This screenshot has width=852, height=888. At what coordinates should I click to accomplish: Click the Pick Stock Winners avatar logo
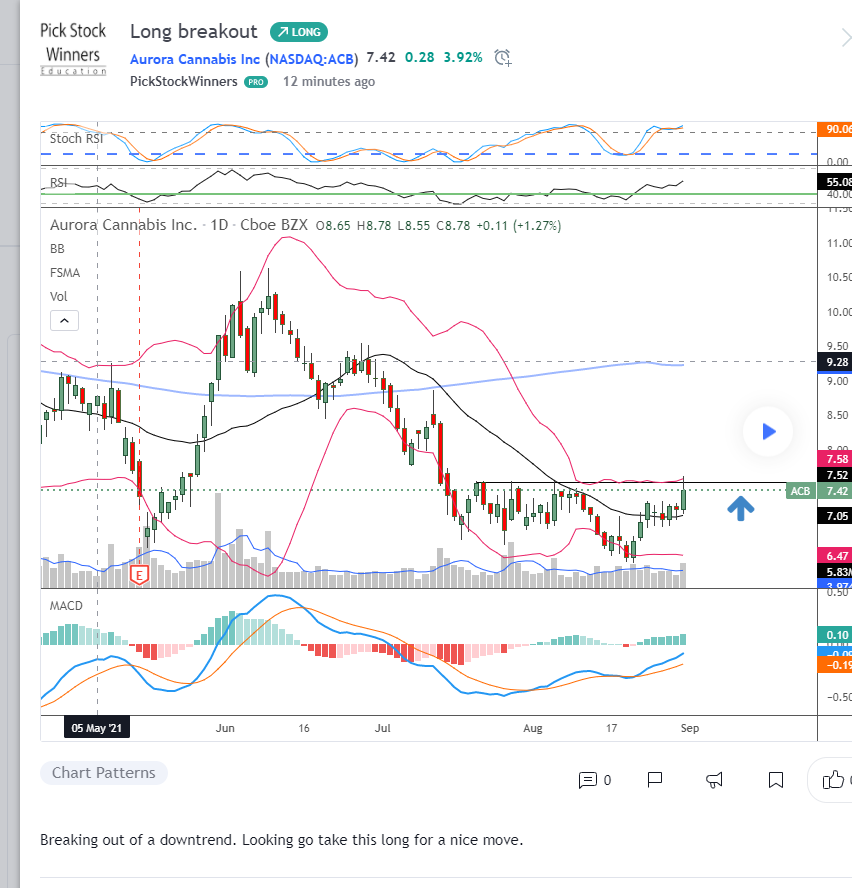[73, 49]
